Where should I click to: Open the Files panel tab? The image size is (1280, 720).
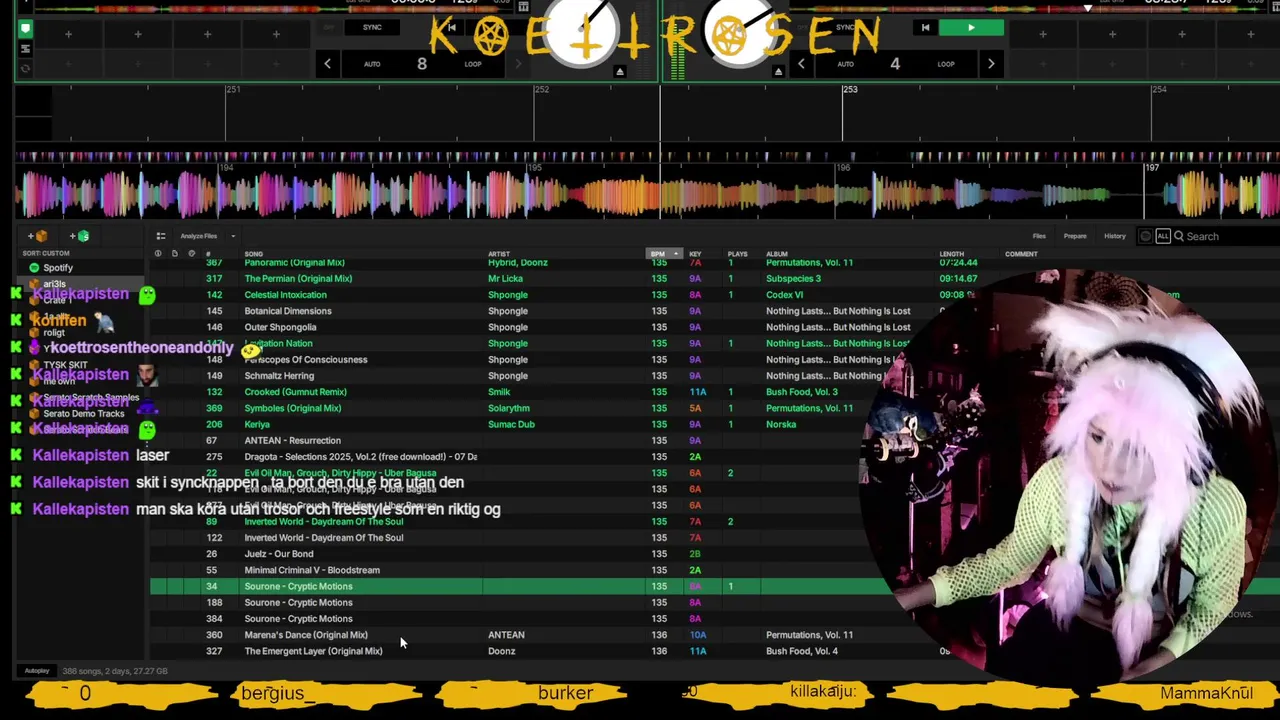(x=1039, y=236)
